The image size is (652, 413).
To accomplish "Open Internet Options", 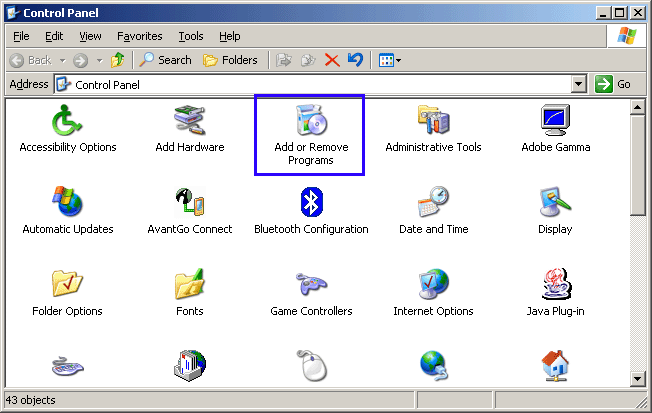I will tap(433, 293).
